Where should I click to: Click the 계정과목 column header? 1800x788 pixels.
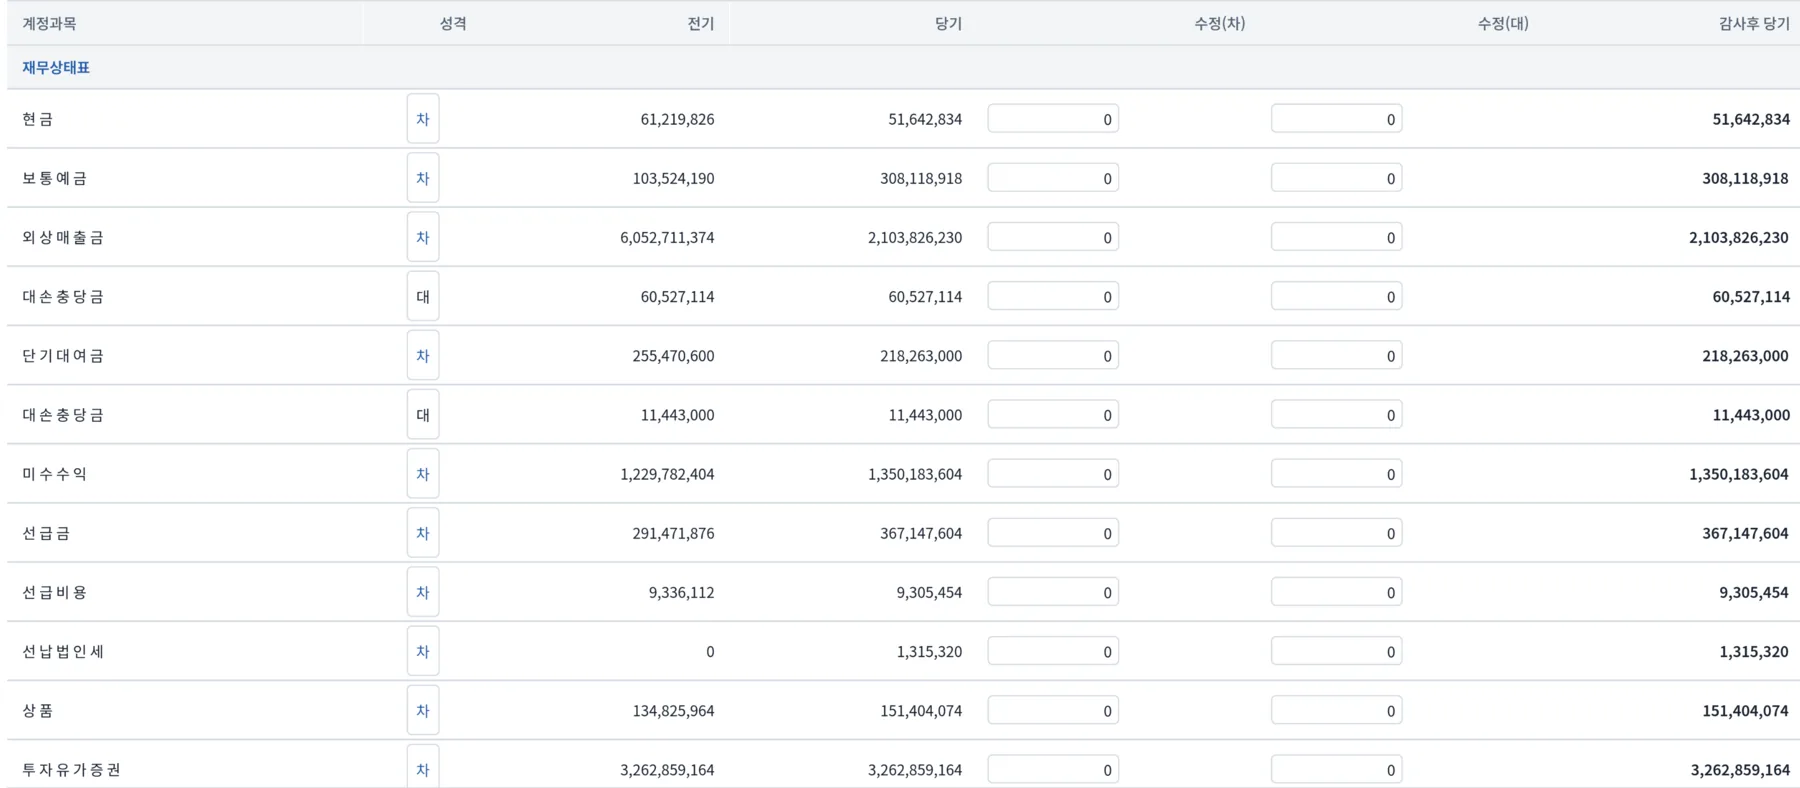pyautogui.click(x=49, y=23)
